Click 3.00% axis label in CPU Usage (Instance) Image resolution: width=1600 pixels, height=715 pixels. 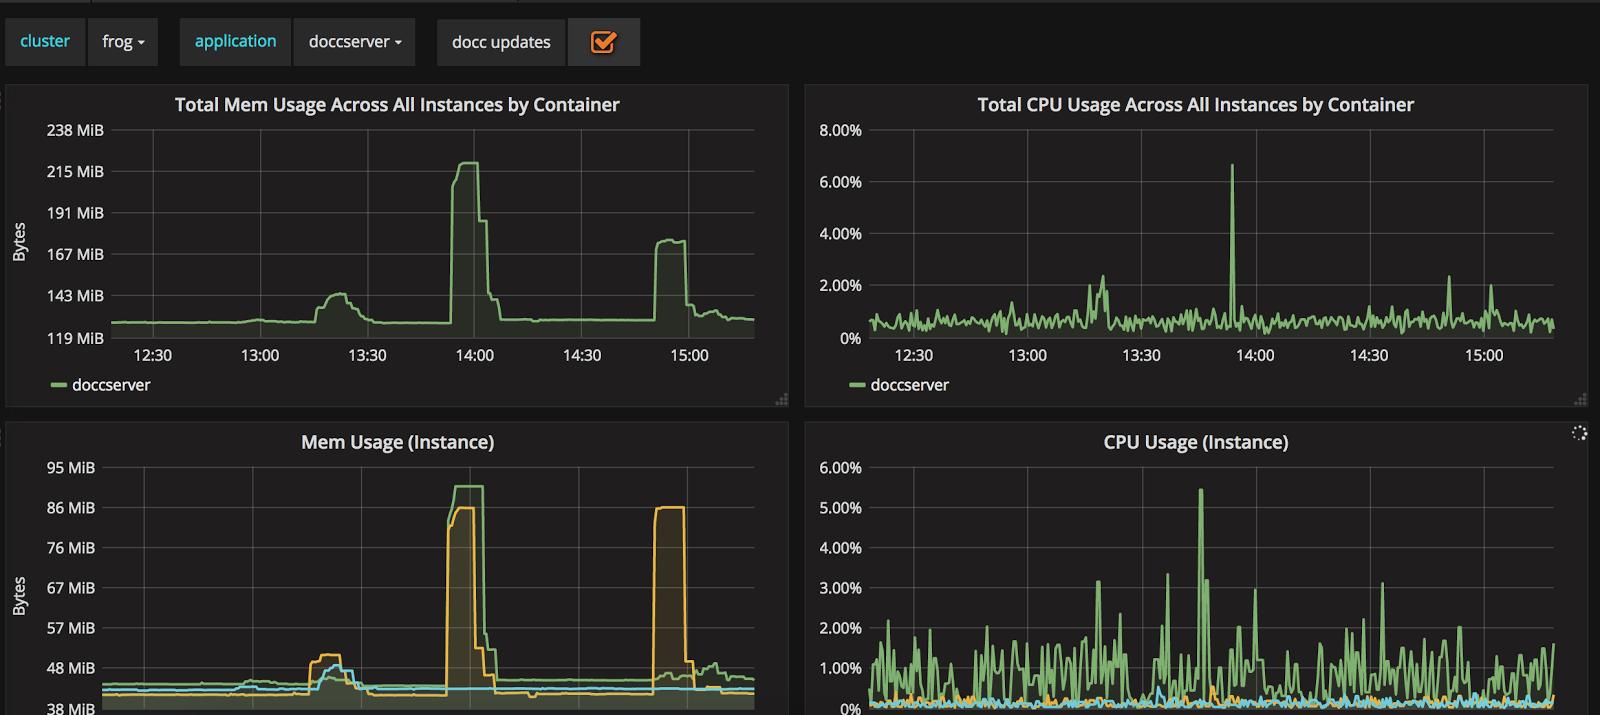point(840,588)
